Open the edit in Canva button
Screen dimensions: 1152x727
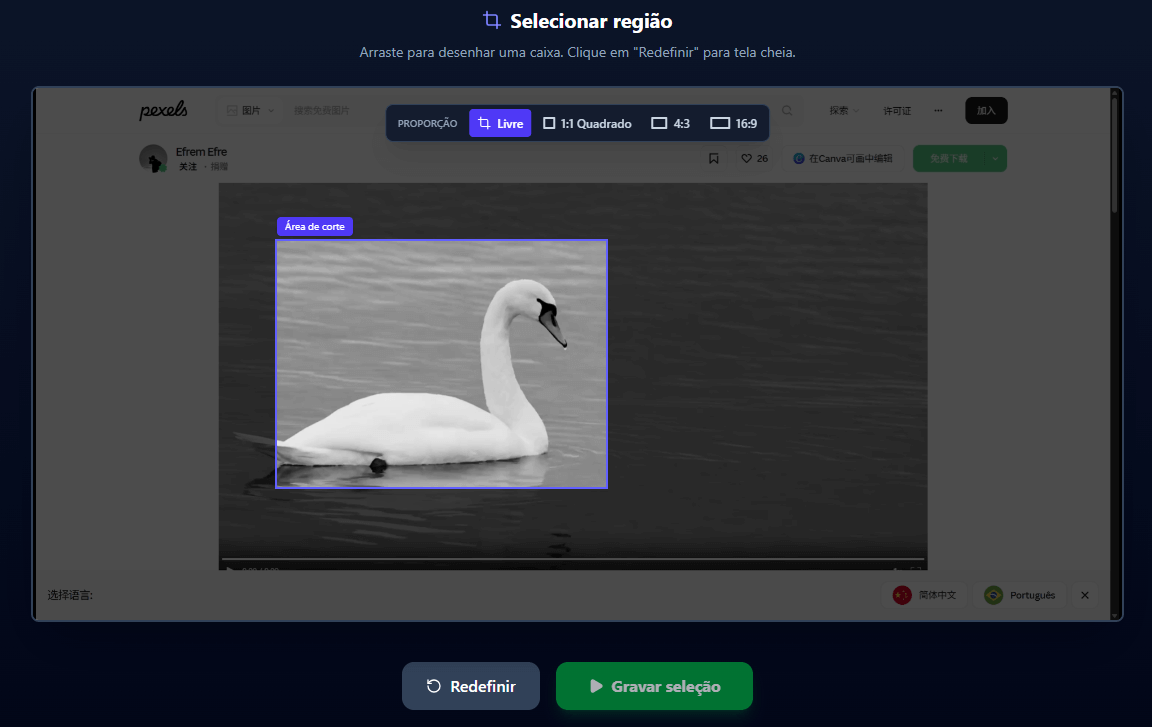coord(843,159)
